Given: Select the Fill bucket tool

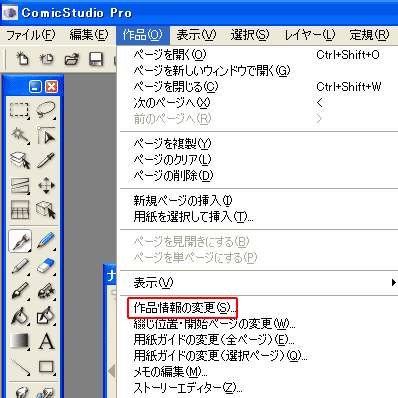Looking at the screenshot, I should pyautogui.click(x=20, y=316).
